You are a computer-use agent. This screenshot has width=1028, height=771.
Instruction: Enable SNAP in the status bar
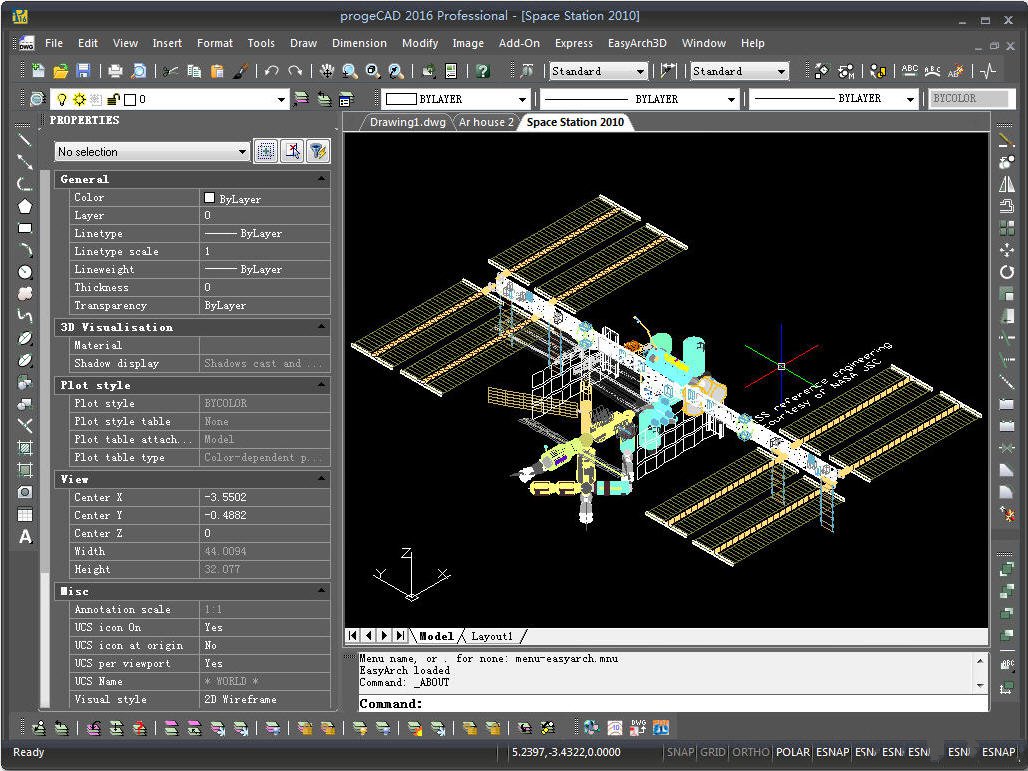(x=679, y=752)
